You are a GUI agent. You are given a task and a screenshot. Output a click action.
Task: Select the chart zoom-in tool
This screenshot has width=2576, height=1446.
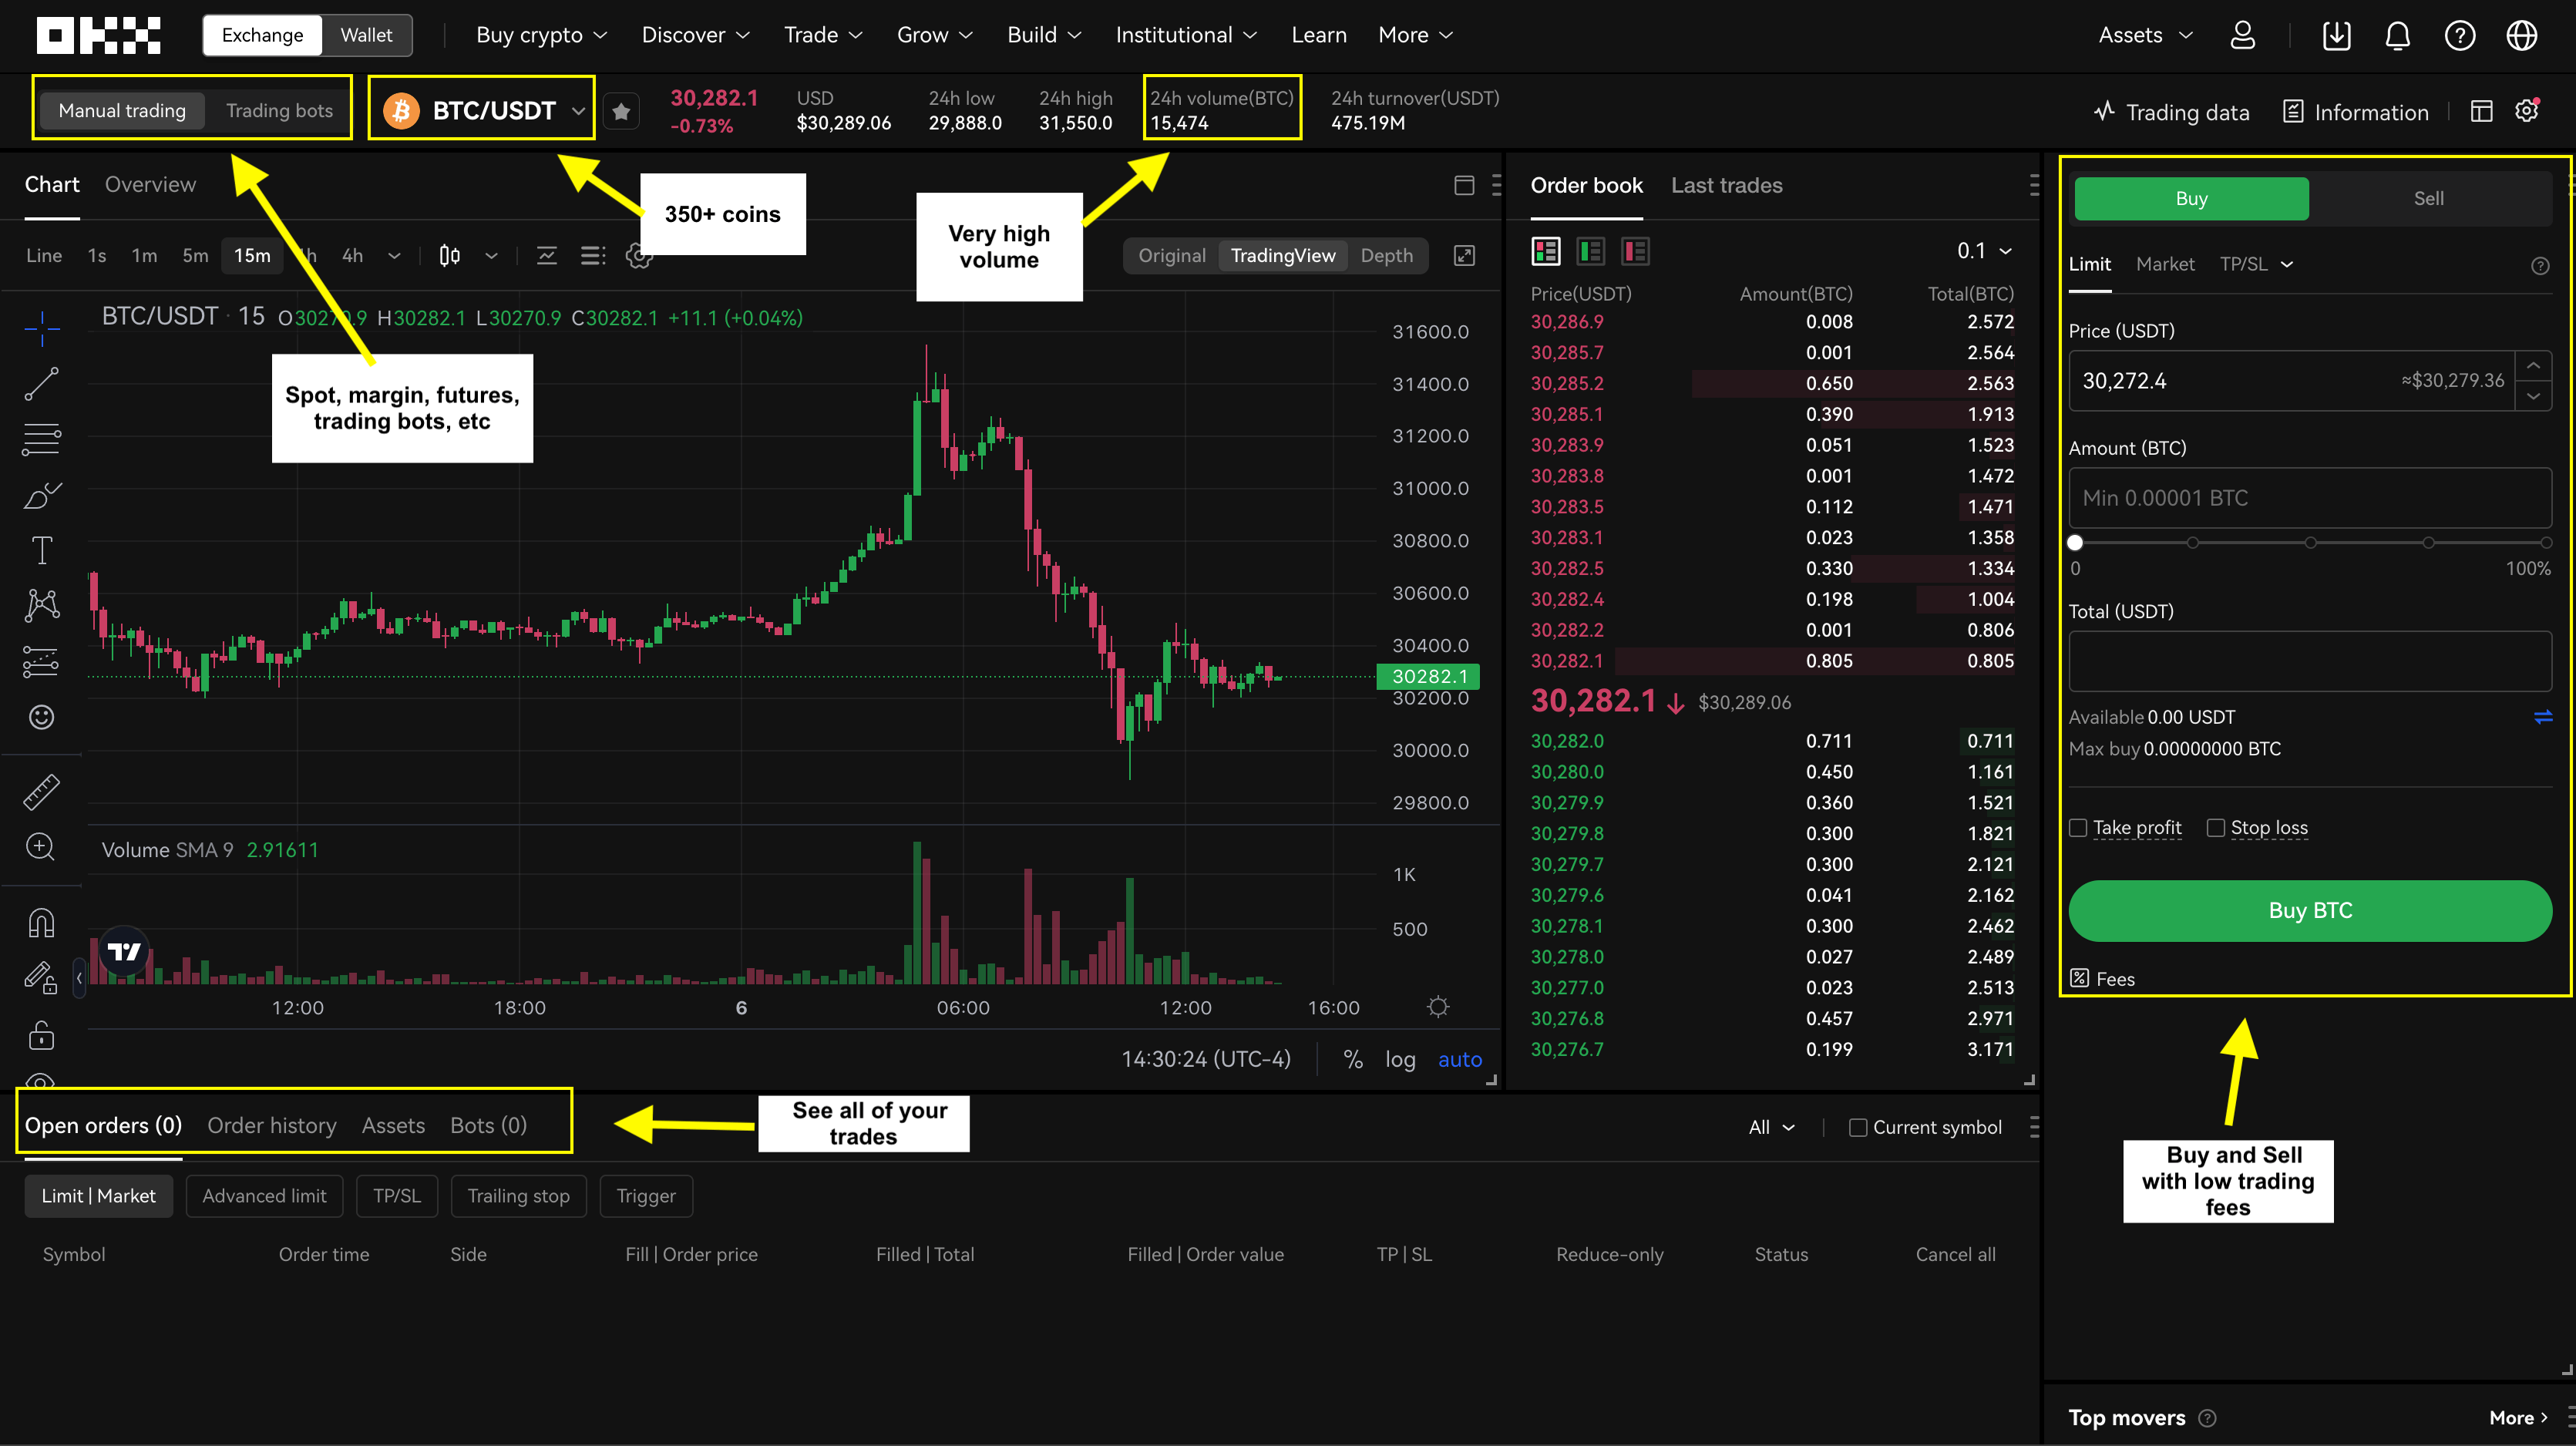41,848
